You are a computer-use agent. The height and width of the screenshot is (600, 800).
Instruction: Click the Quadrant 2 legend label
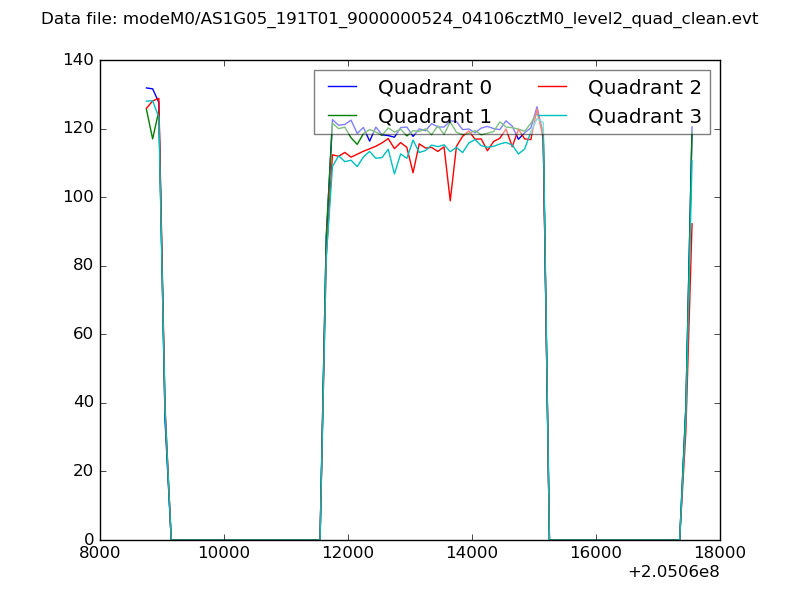coord(644,87)
